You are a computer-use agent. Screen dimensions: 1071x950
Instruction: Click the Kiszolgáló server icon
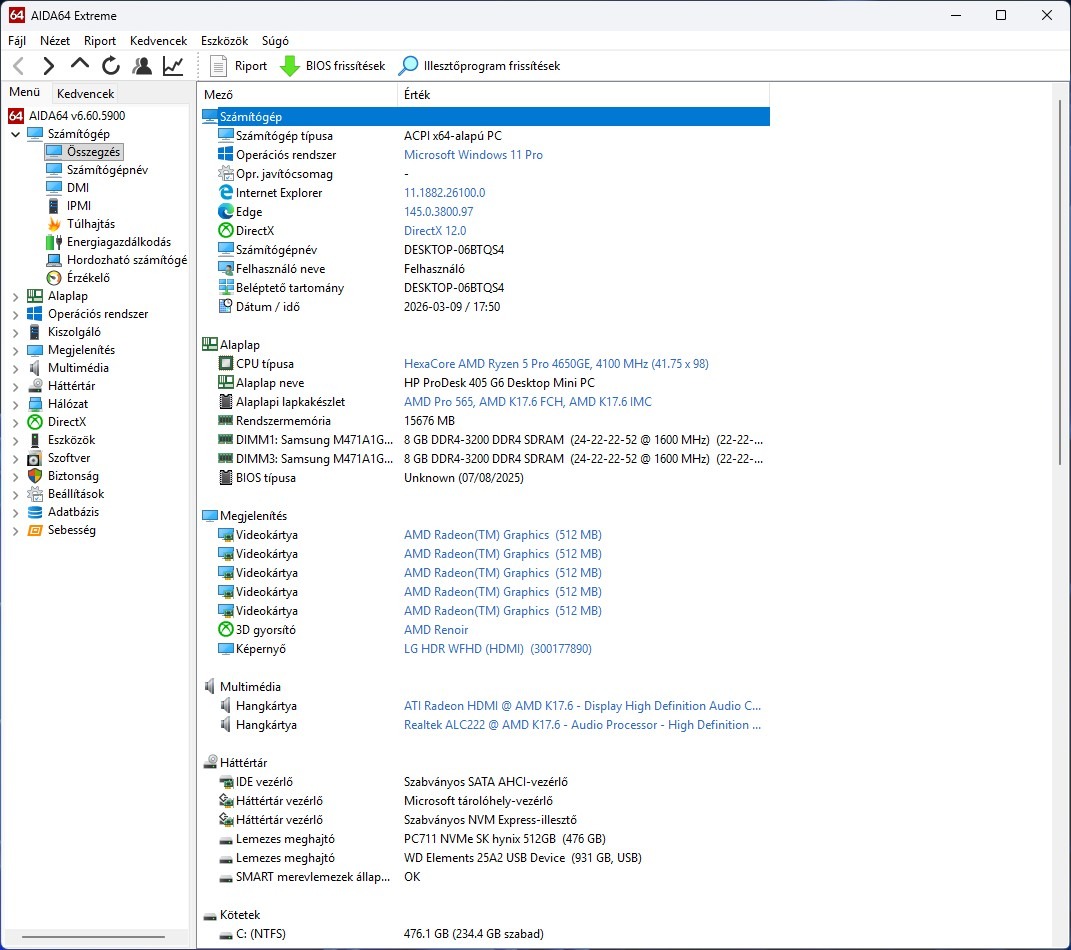coord(35,332)
